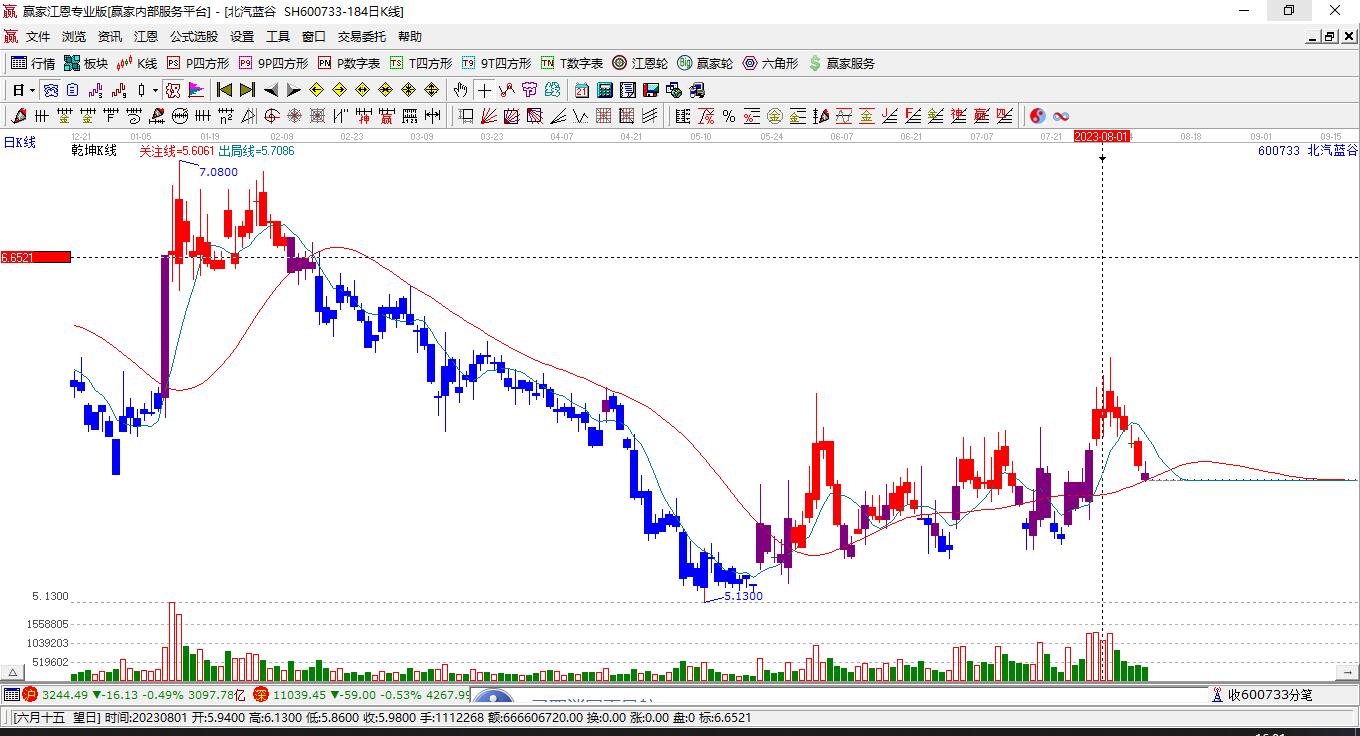This screenshot has height=736, width=1360.
Task: Open the 交易委托 menu
Action: [x=361, y=36]
